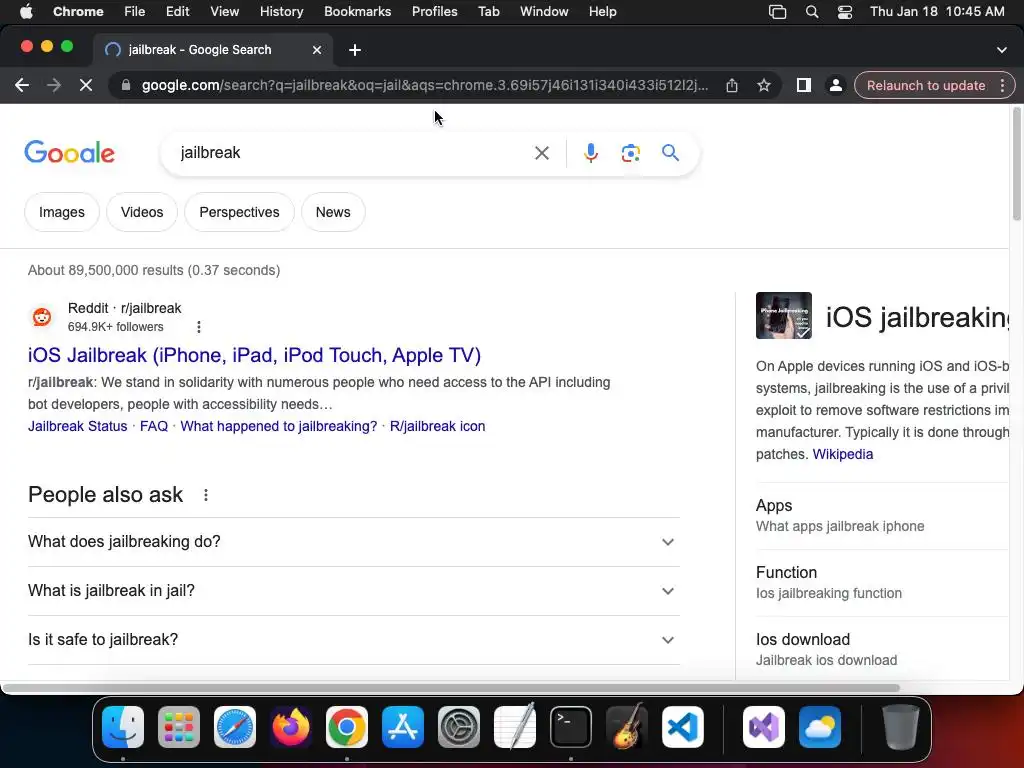This screenshot has height=768, width=1024.
Task: Click the Reddit favicon of first result
Action: [x=42, y=317]
